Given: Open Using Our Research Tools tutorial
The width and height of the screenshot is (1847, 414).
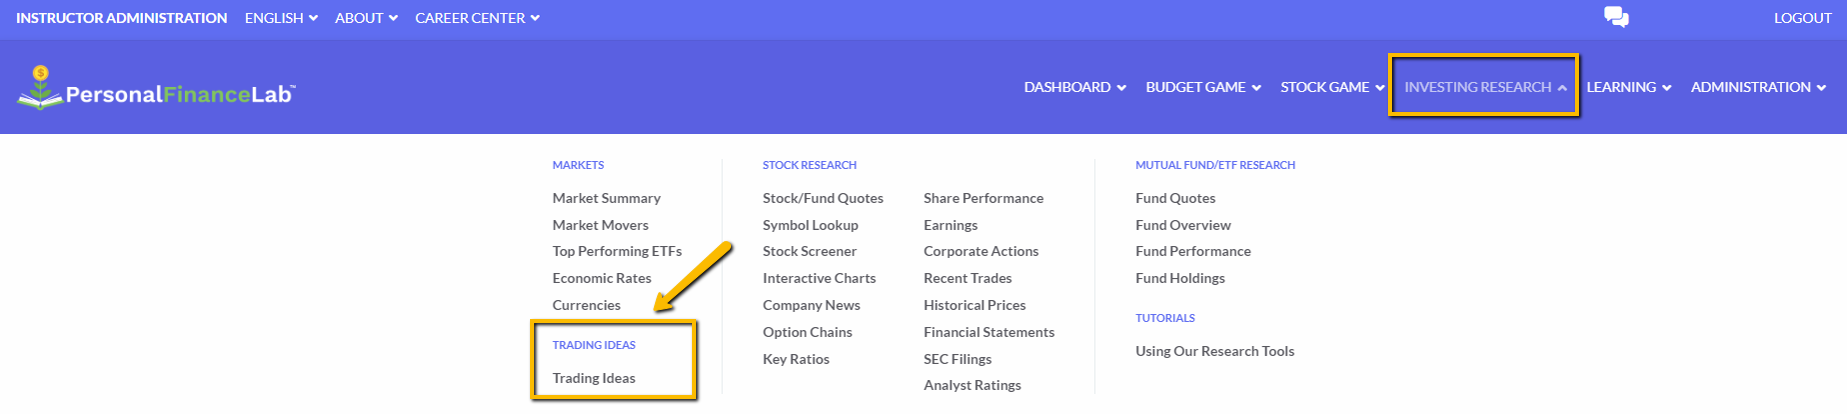Looking at the screenshot, I should 1215,351.
